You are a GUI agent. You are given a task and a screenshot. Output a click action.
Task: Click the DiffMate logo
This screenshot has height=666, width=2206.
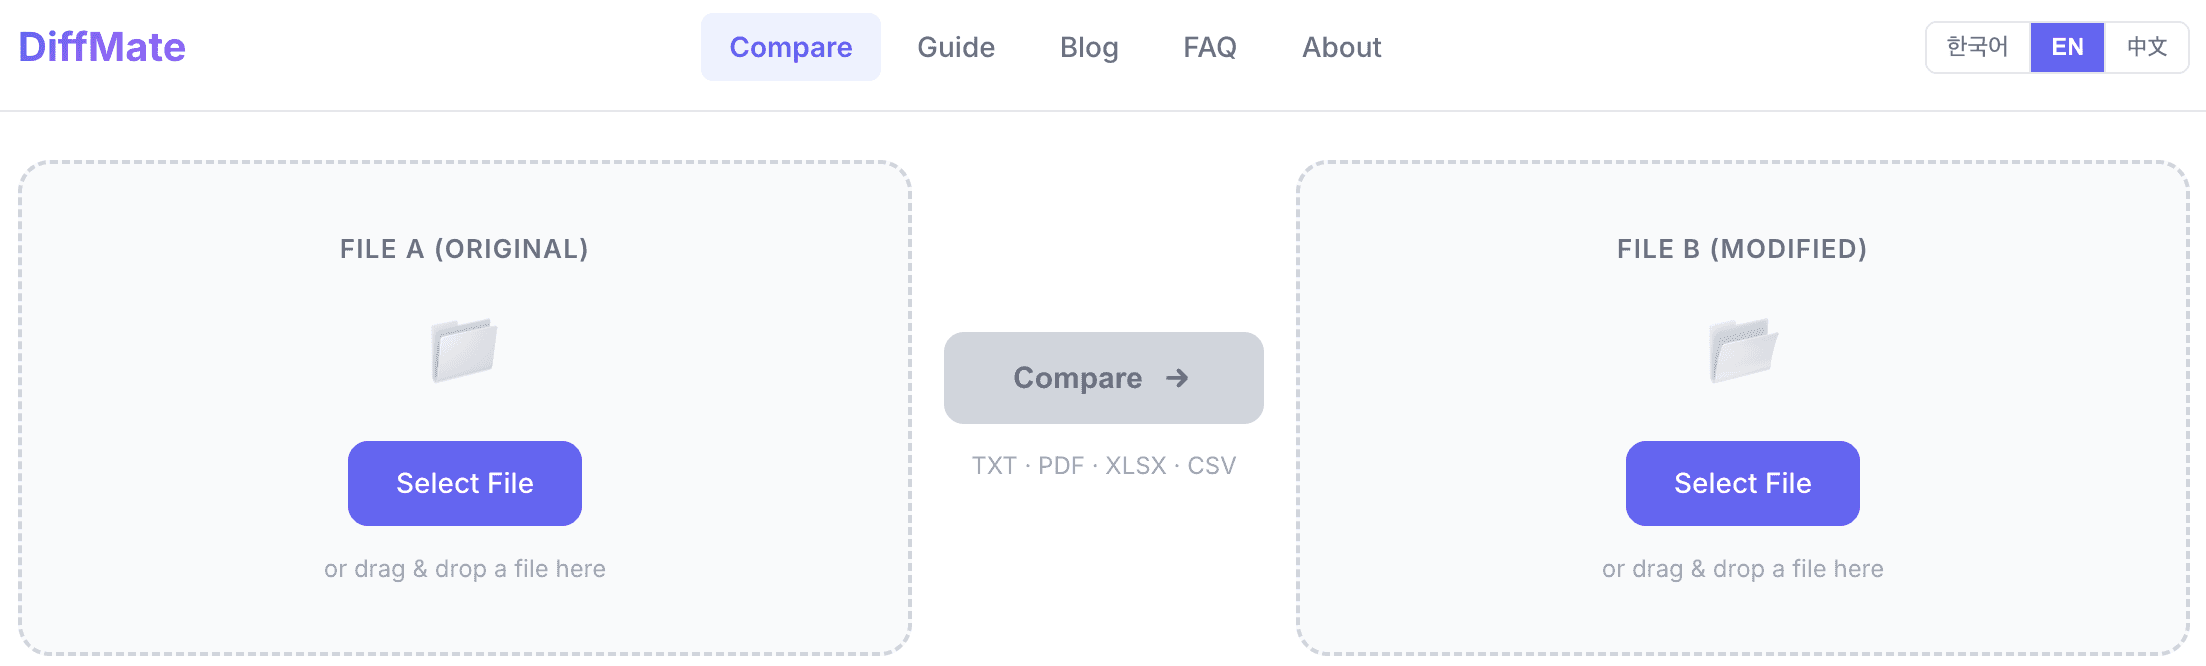(x=101, y=46)
